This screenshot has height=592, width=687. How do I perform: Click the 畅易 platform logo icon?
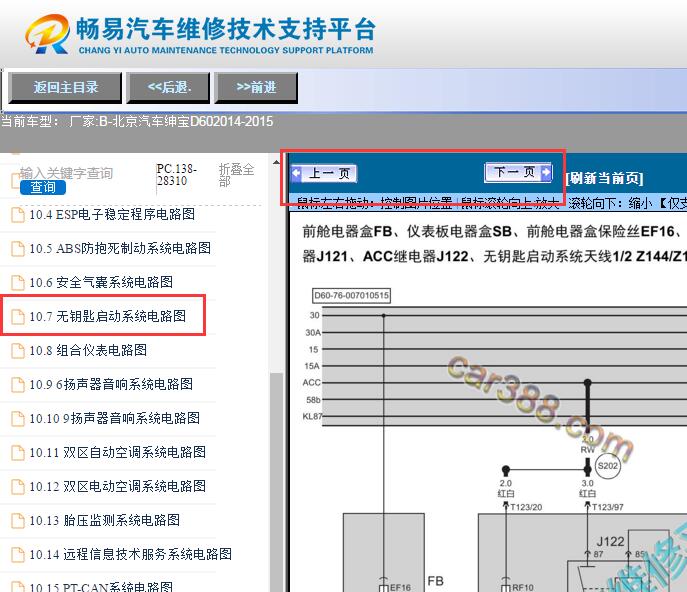pos(47,34)
